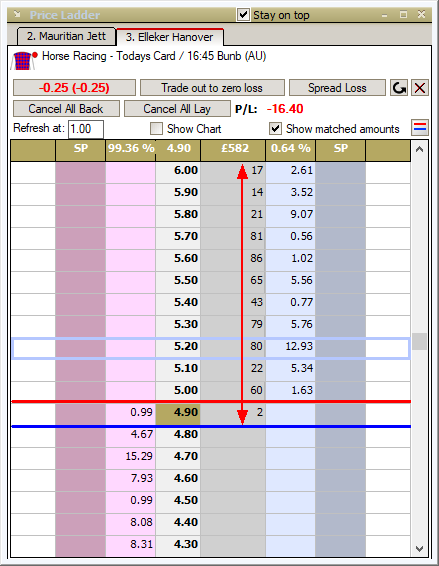Click the red-blue lines icon

click(x=420, y=127)
